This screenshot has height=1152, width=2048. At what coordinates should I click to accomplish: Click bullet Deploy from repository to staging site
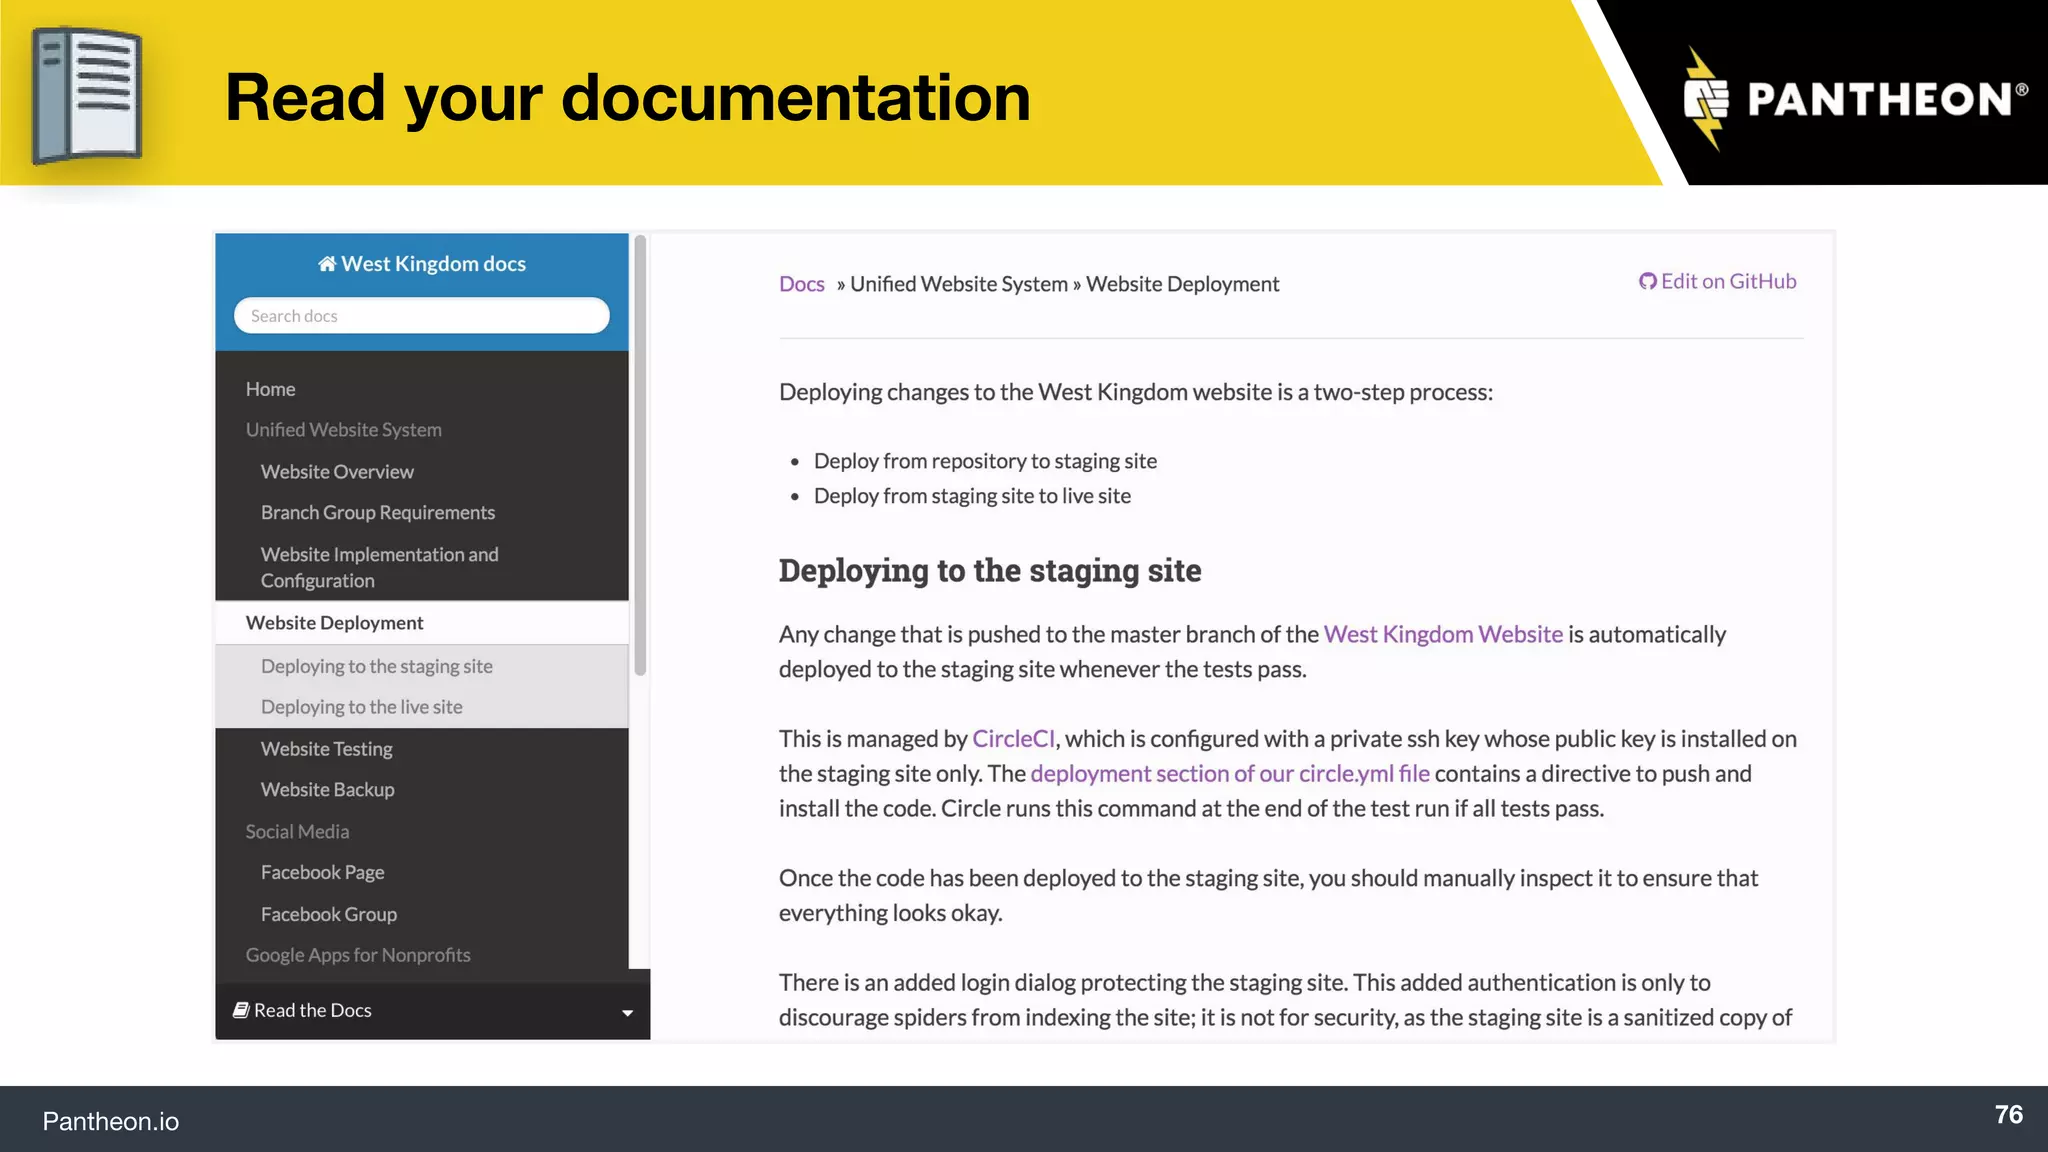[984, 461]
